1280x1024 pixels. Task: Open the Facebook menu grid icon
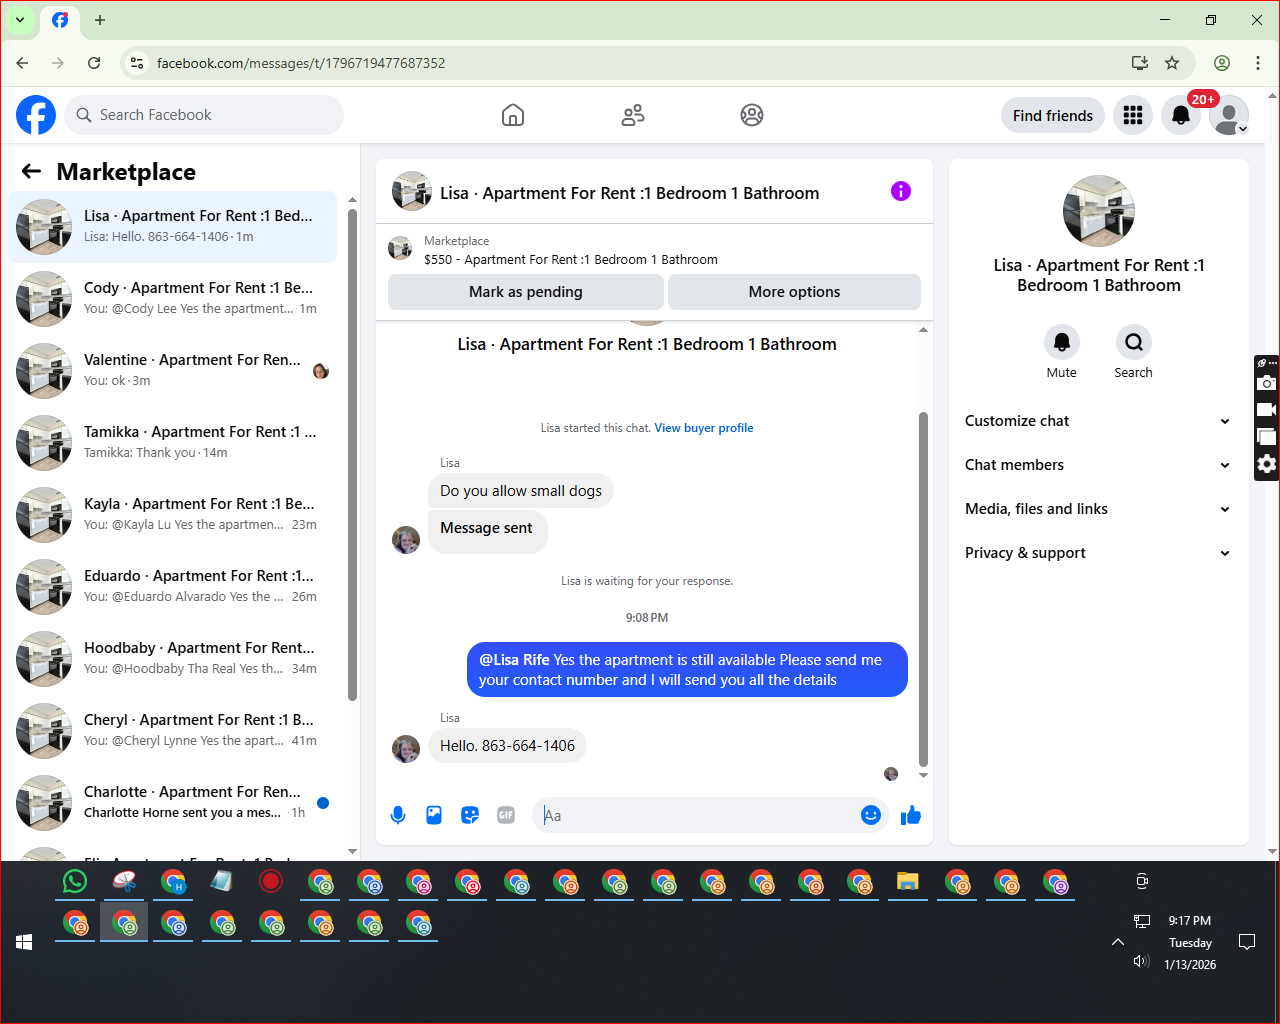(1133, 115)
